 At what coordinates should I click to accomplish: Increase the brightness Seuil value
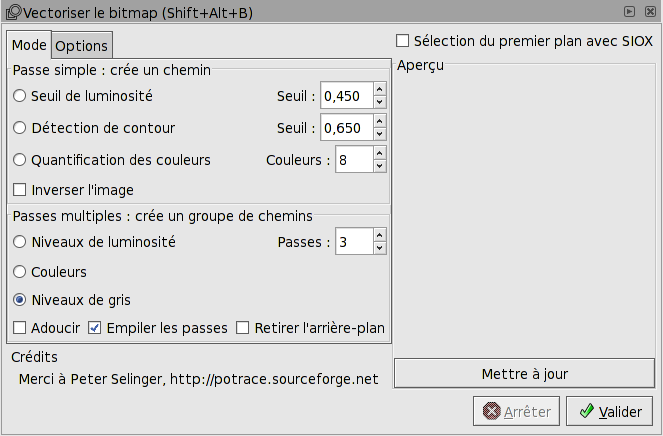pos(379,90)
